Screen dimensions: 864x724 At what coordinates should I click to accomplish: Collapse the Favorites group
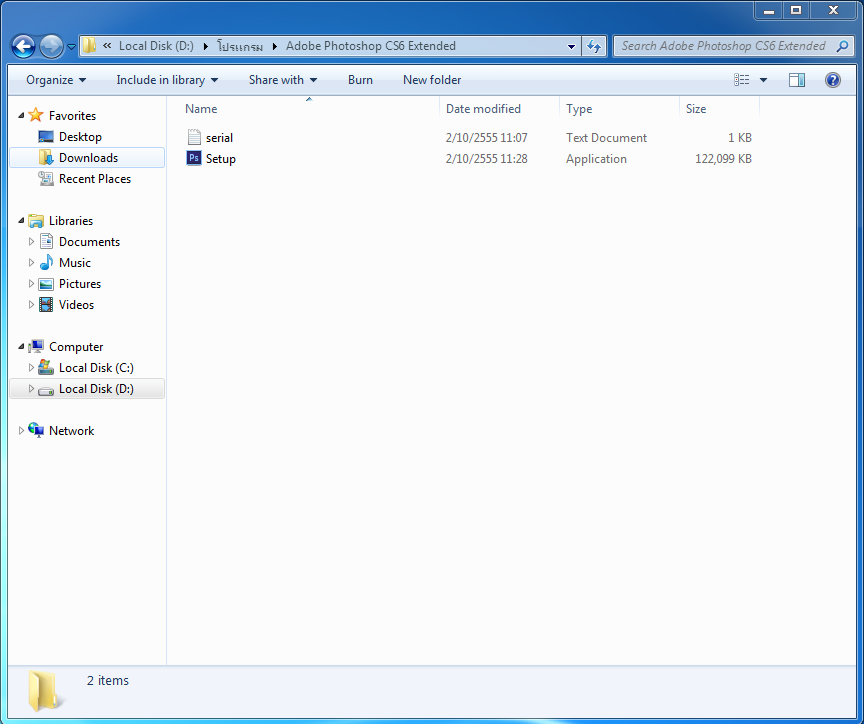21,115
